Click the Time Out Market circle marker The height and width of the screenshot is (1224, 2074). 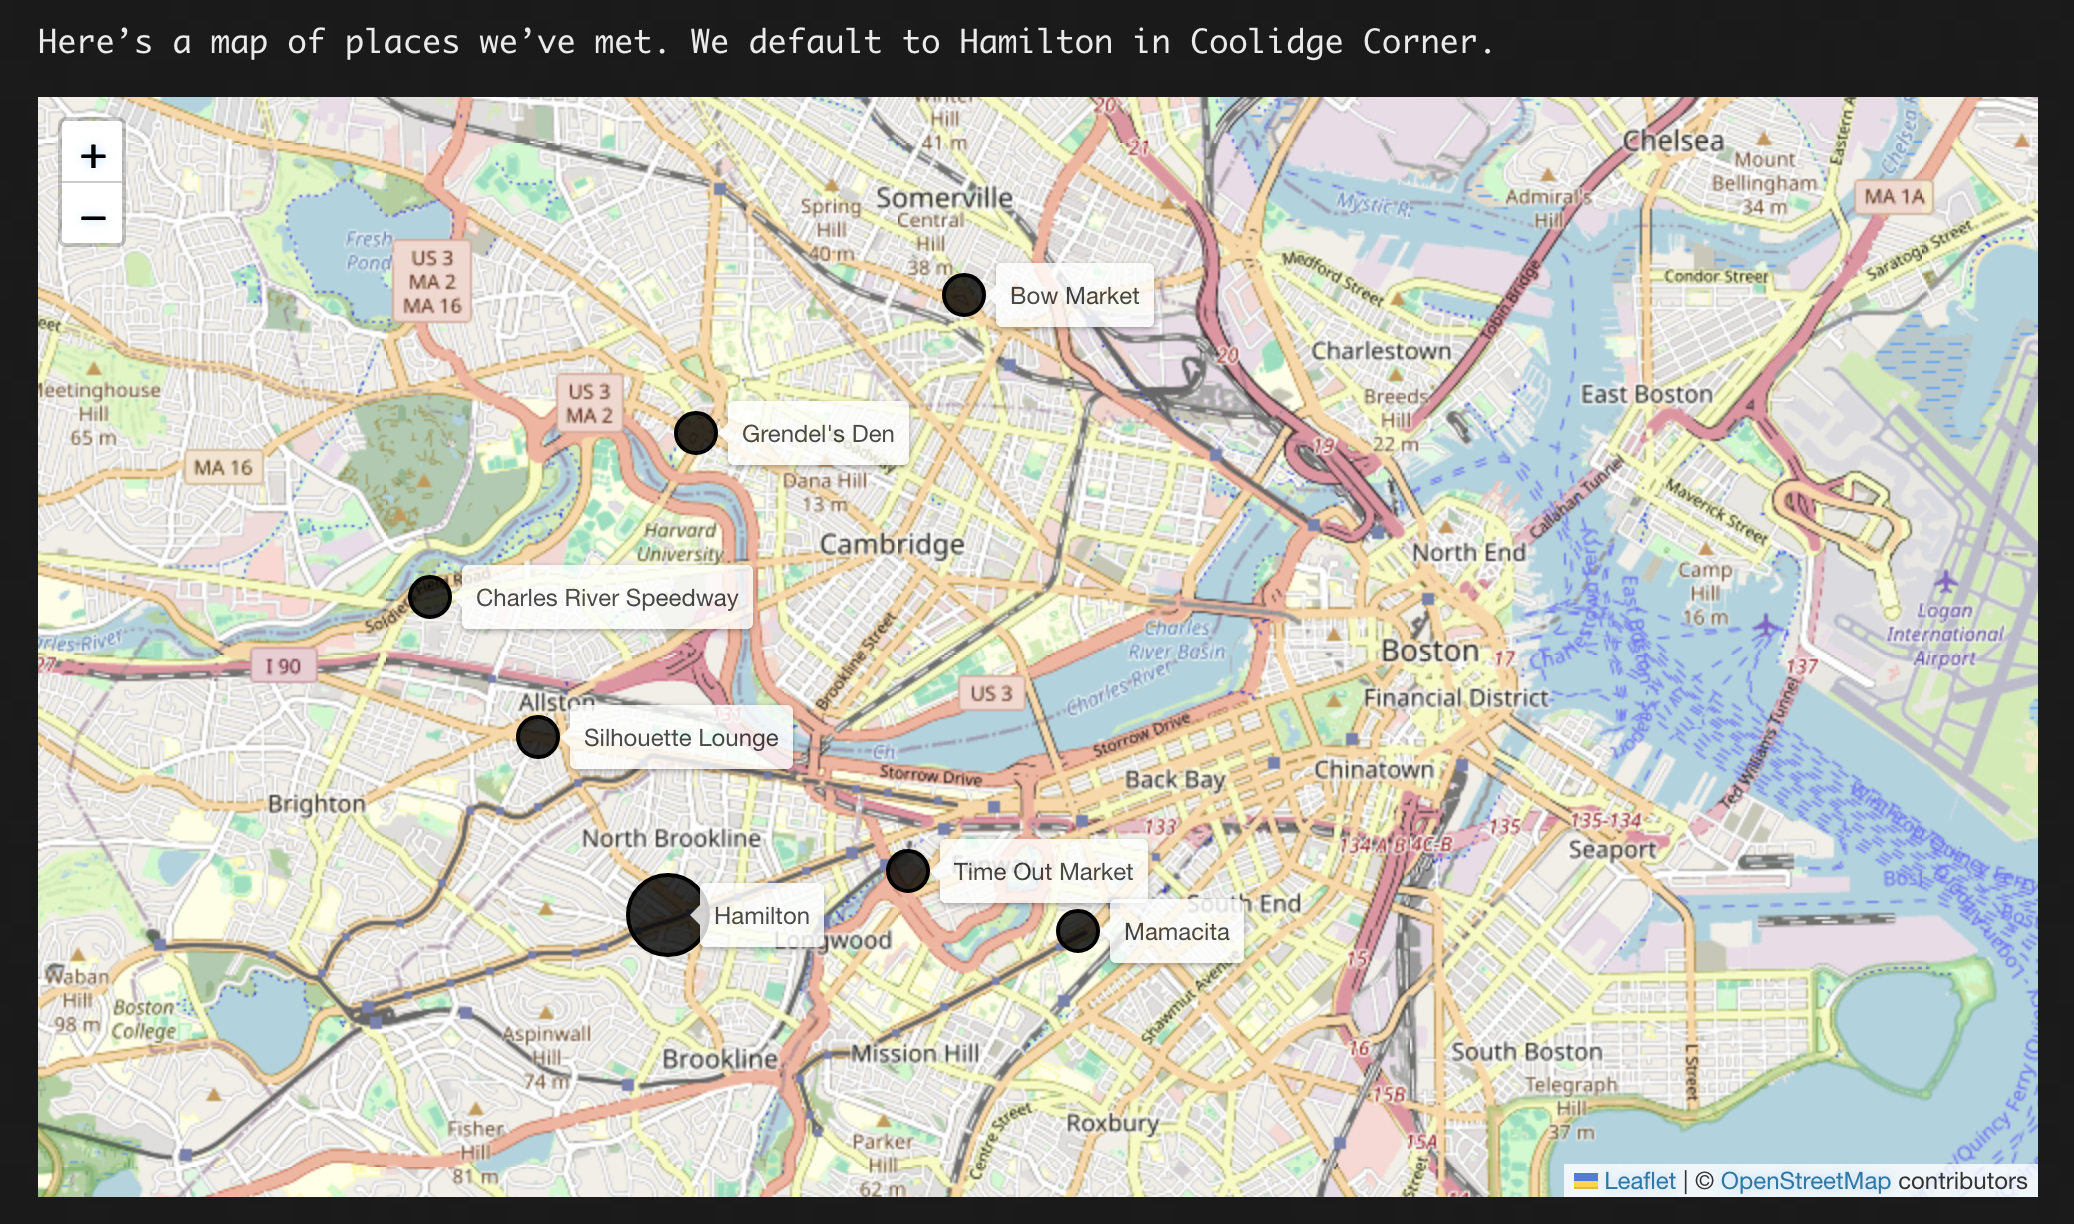pos(908,871)
